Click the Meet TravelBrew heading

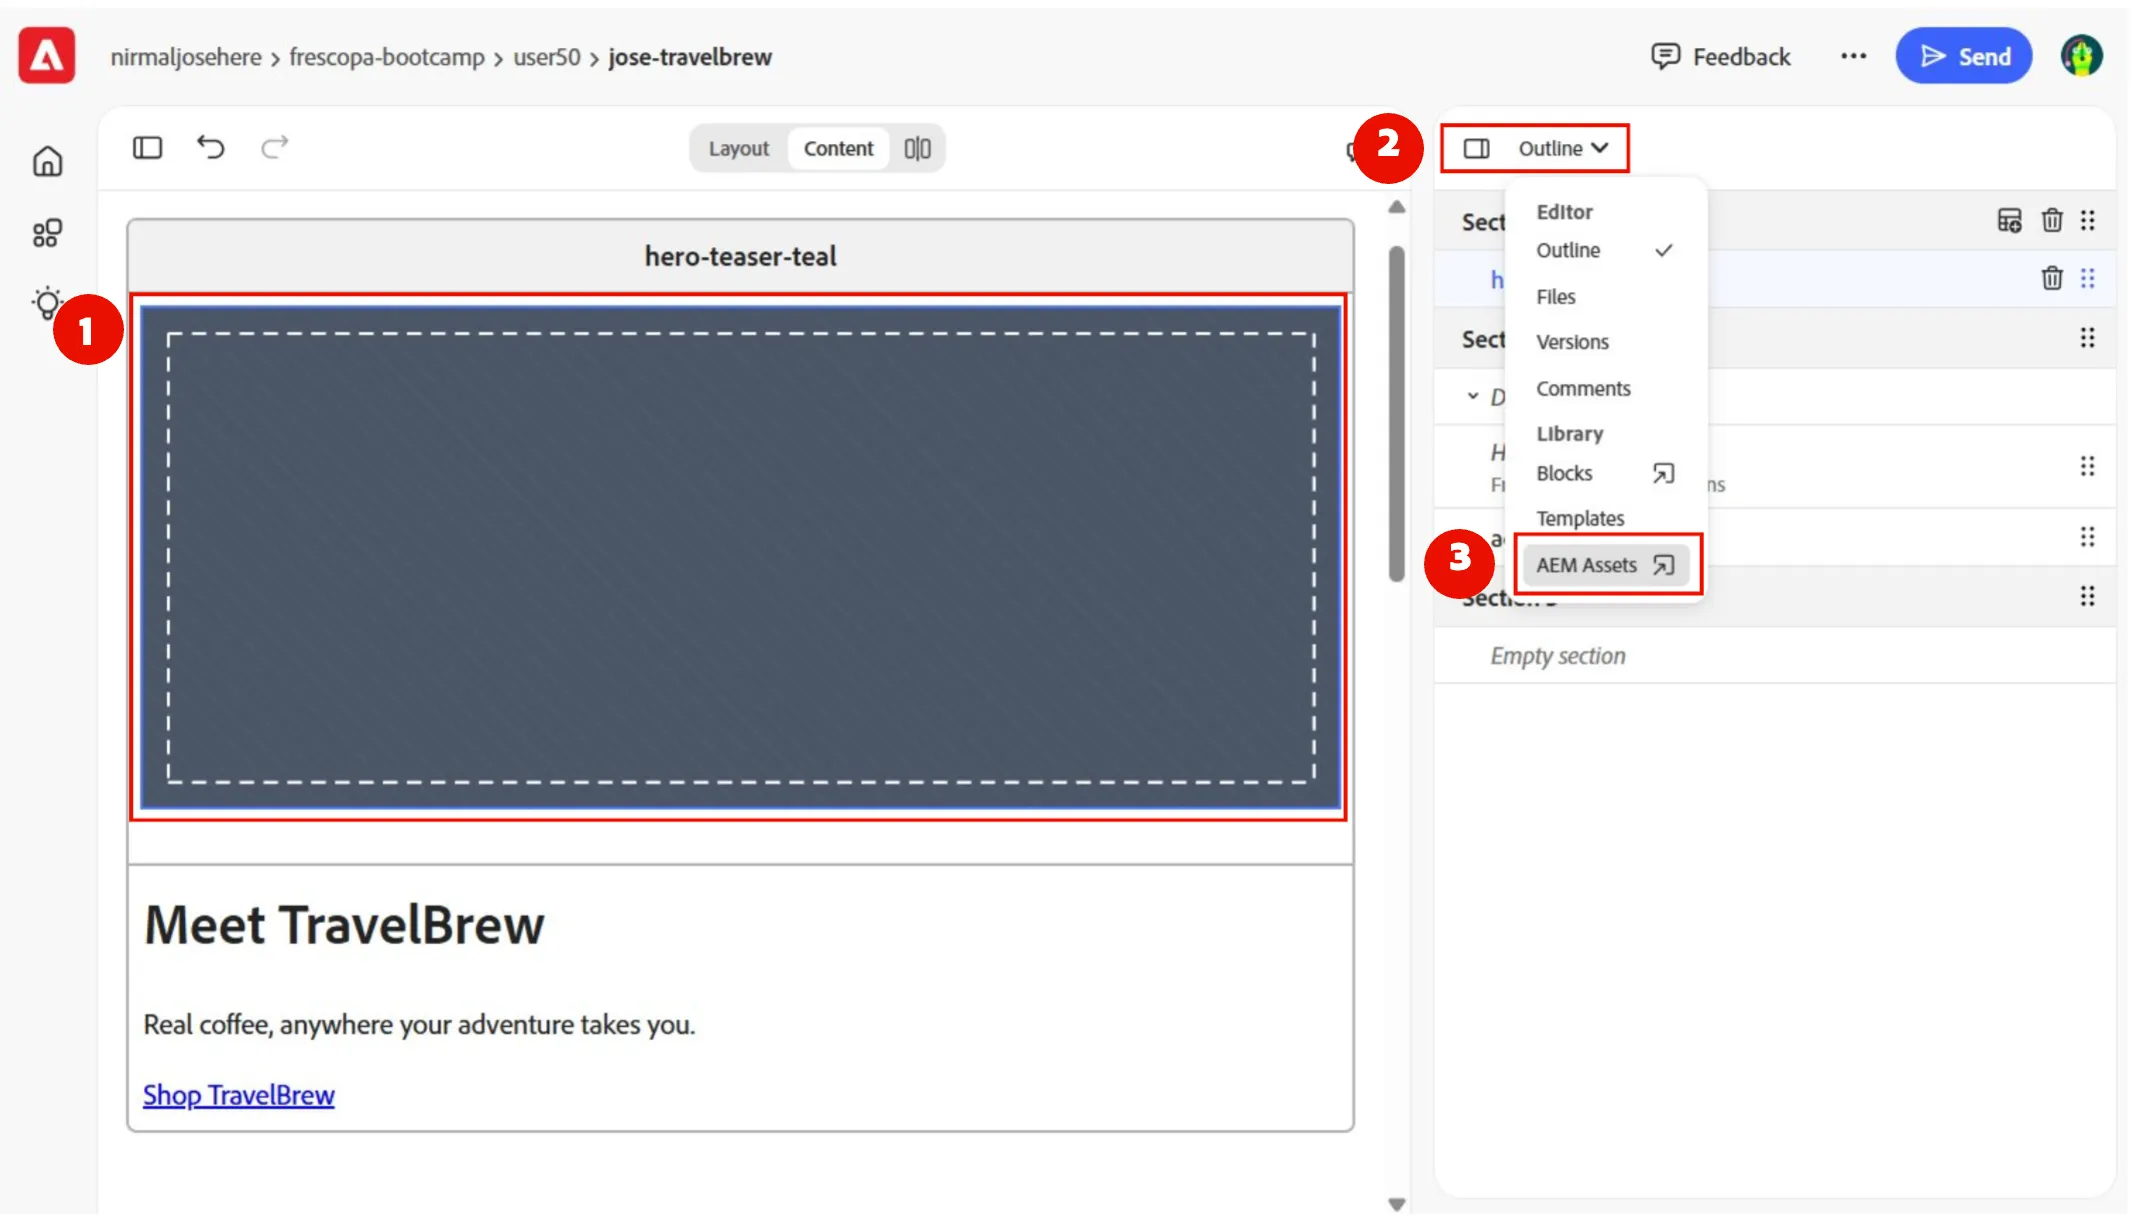click(344, 925)
